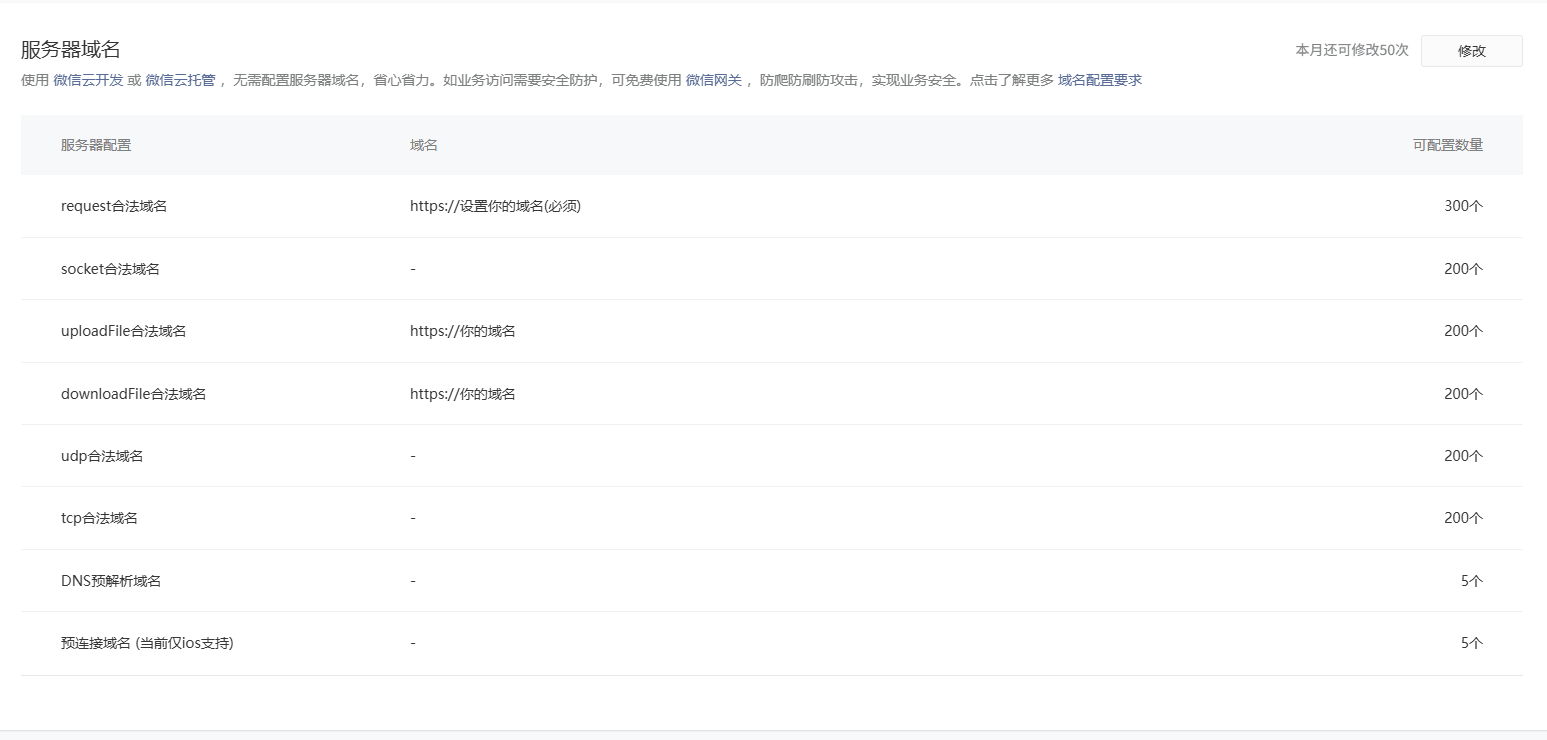The height and width of the screenshot is (740, 1547).
Task: Click the 修改 button
Action: pyautogui.click(x=1471, y=51)
